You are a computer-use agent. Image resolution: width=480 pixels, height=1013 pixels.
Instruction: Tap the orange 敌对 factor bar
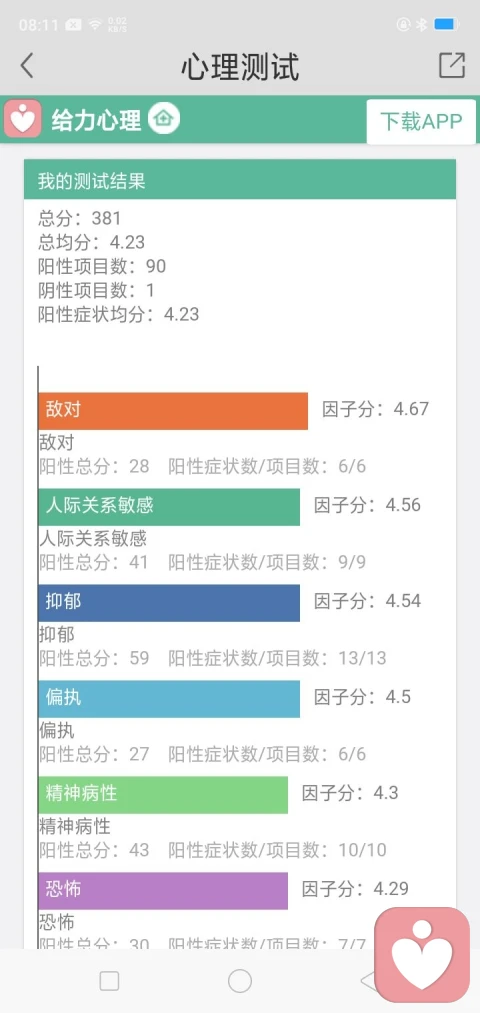(x=173, y=411)
